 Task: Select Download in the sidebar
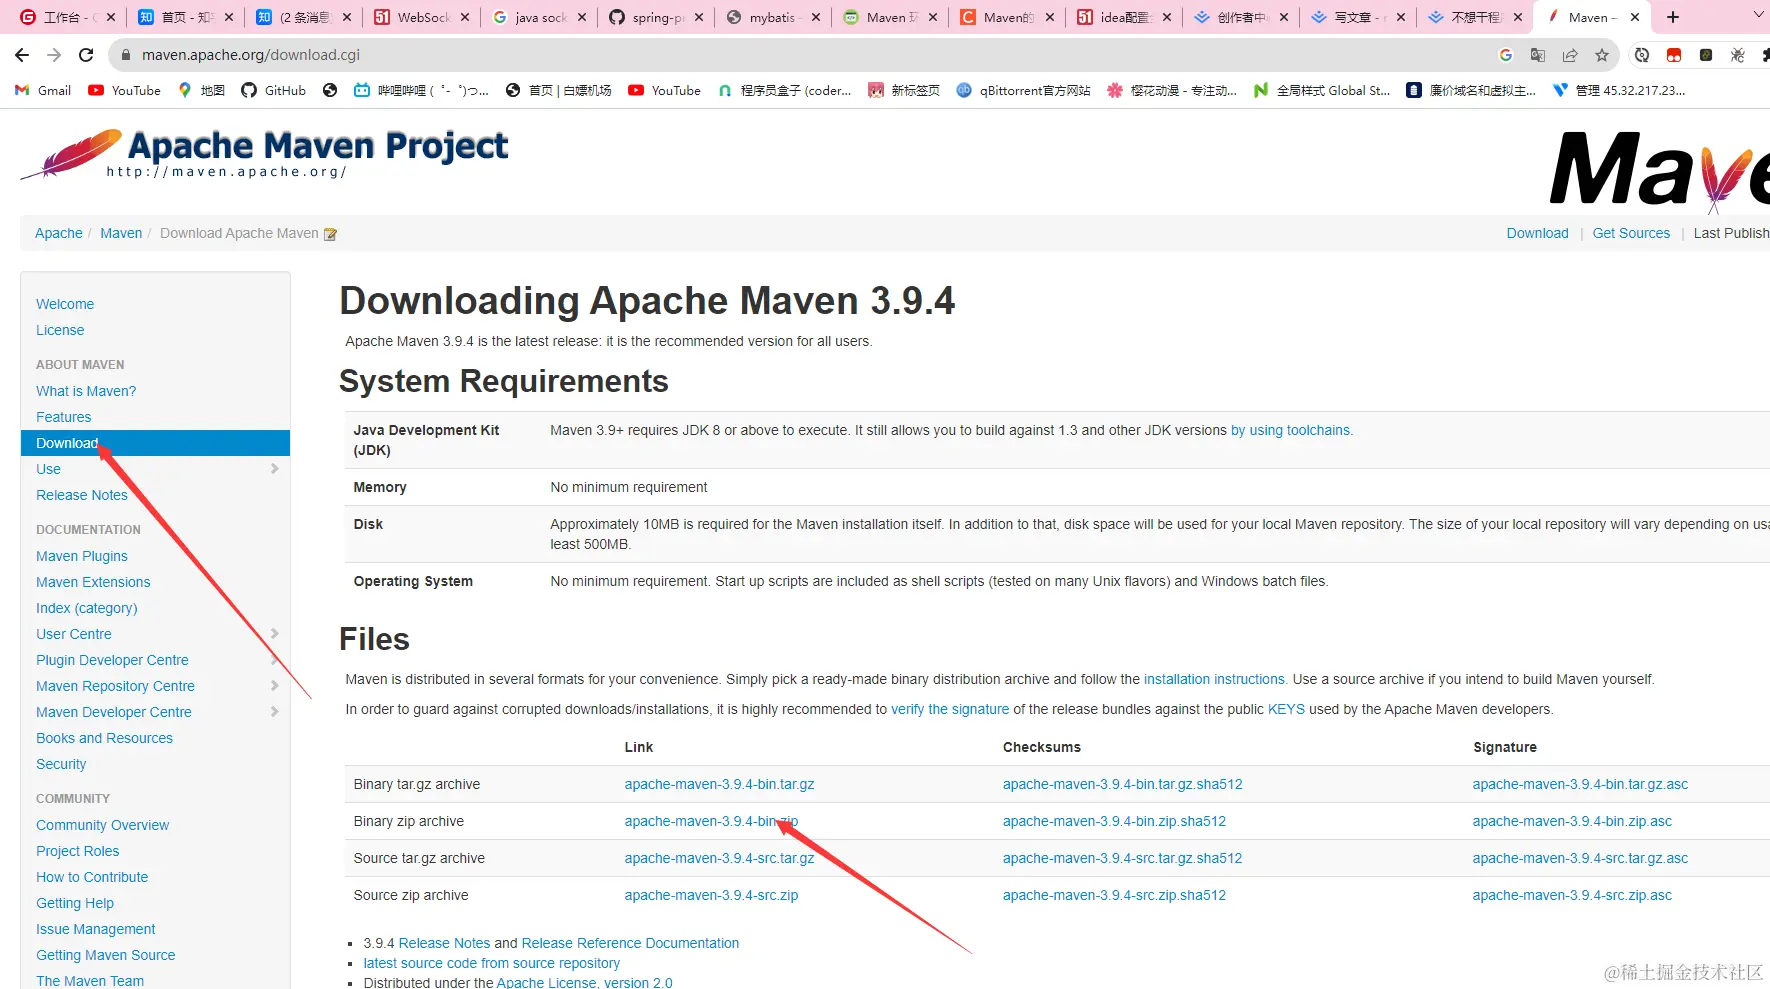[155, 443]
